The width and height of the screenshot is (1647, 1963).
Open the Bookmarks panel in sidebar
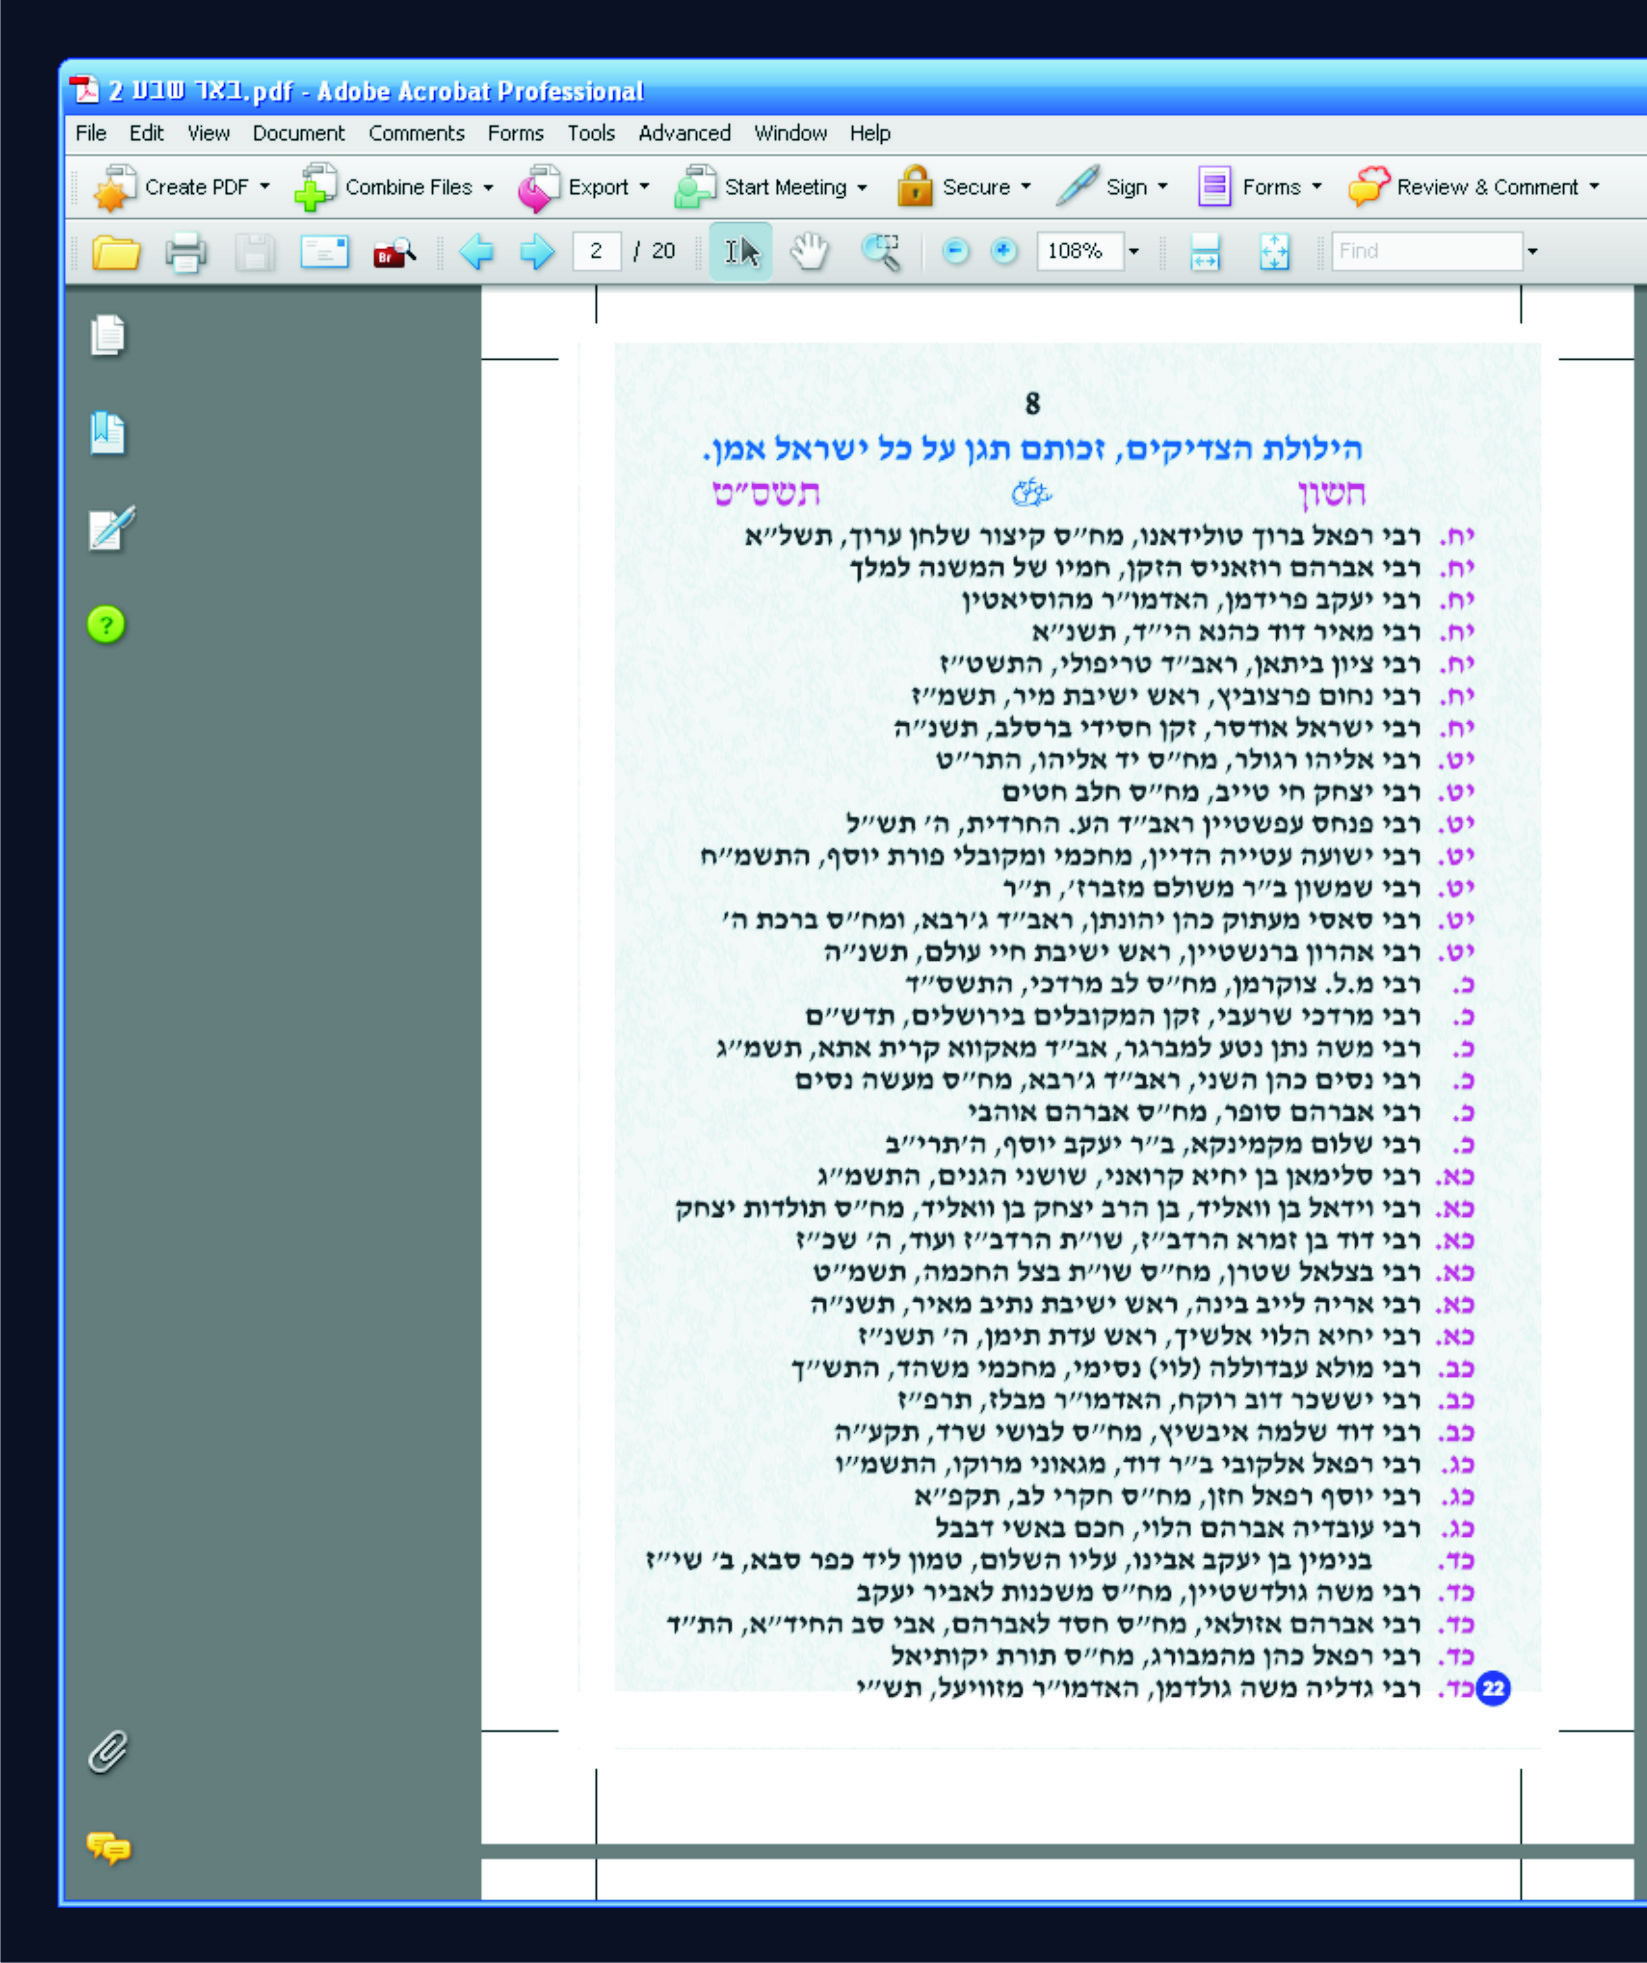tap(107, 433)
